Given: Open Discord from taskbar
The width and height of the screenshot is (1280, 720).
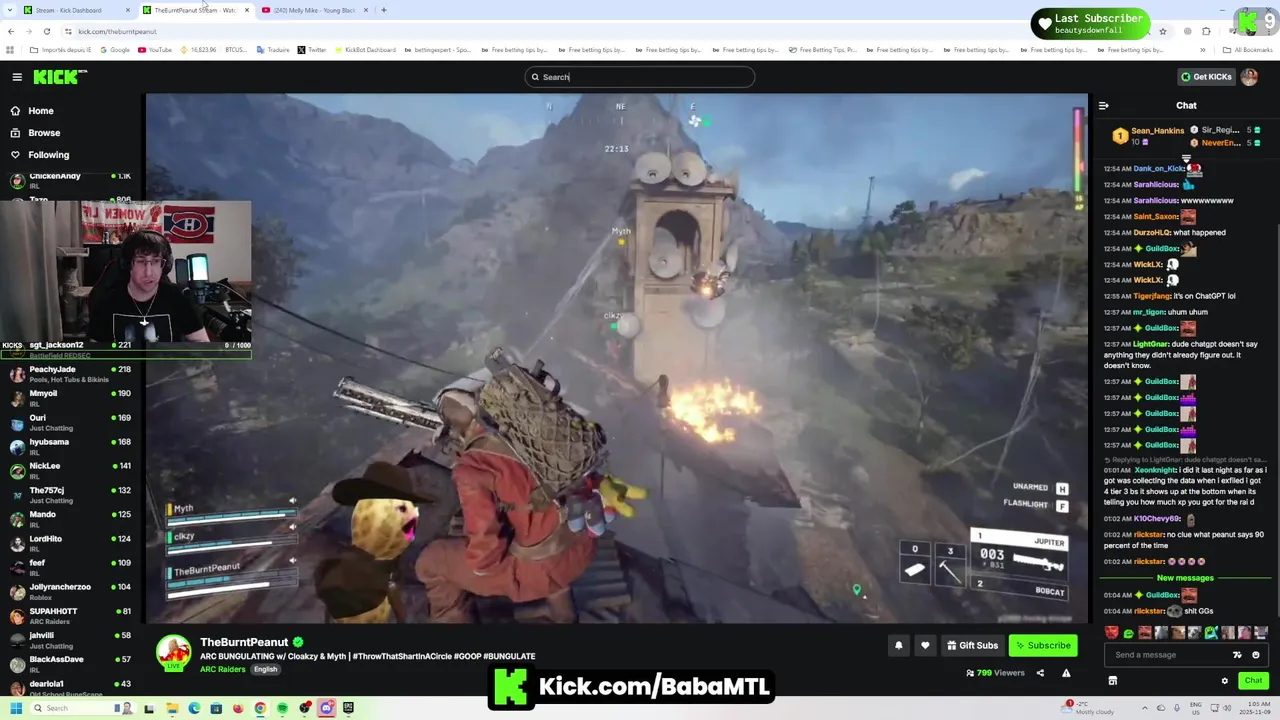Looking at the screenshot, I should [326, 708].
